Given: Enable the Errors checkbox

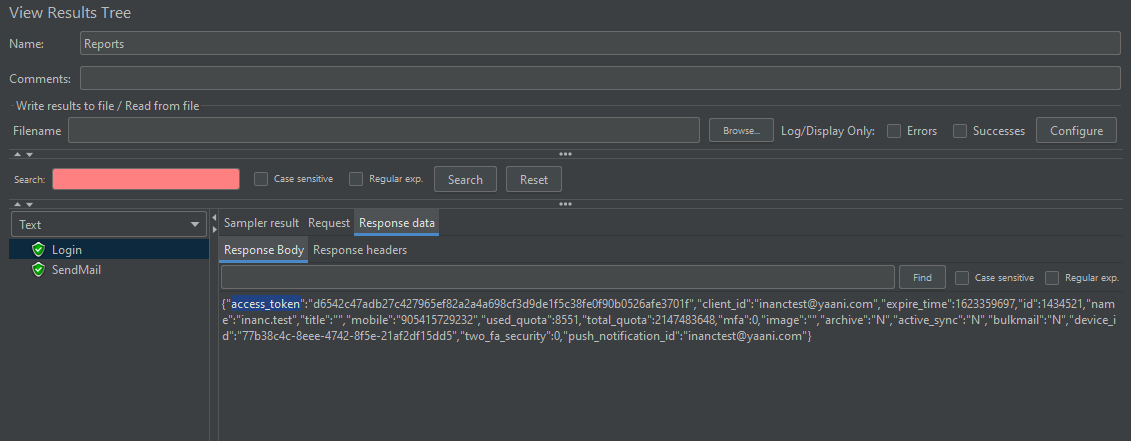Looking at the screenshot, I should click(894, 131).
